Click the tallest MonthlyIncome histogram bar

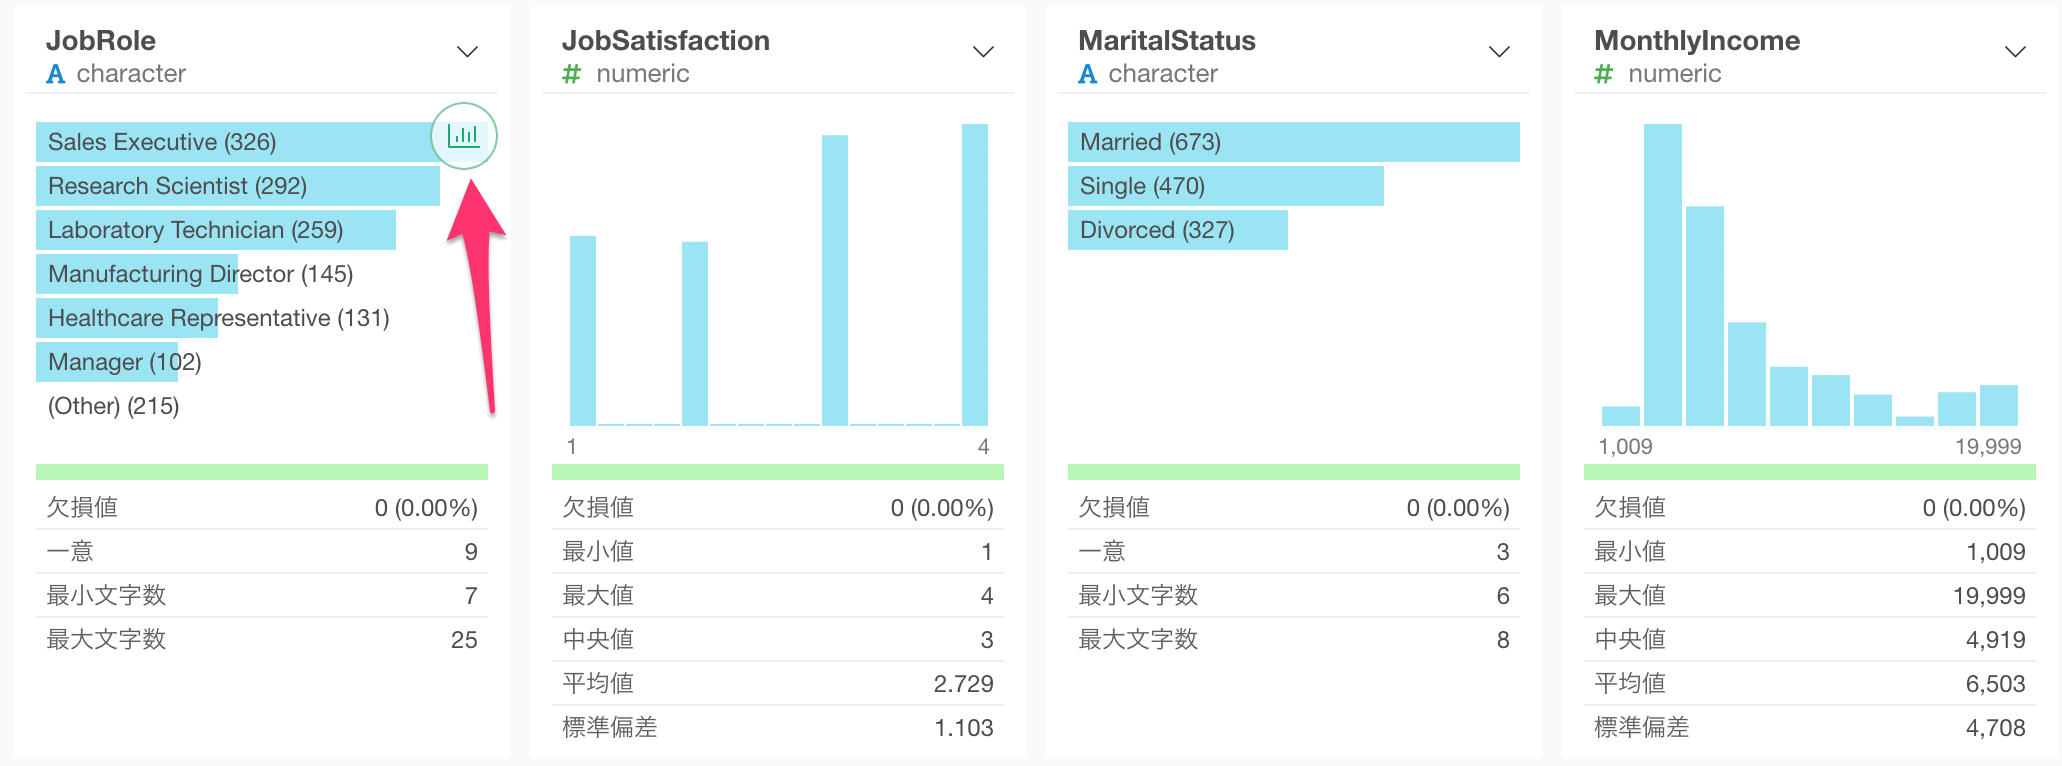click(1663, 275)
